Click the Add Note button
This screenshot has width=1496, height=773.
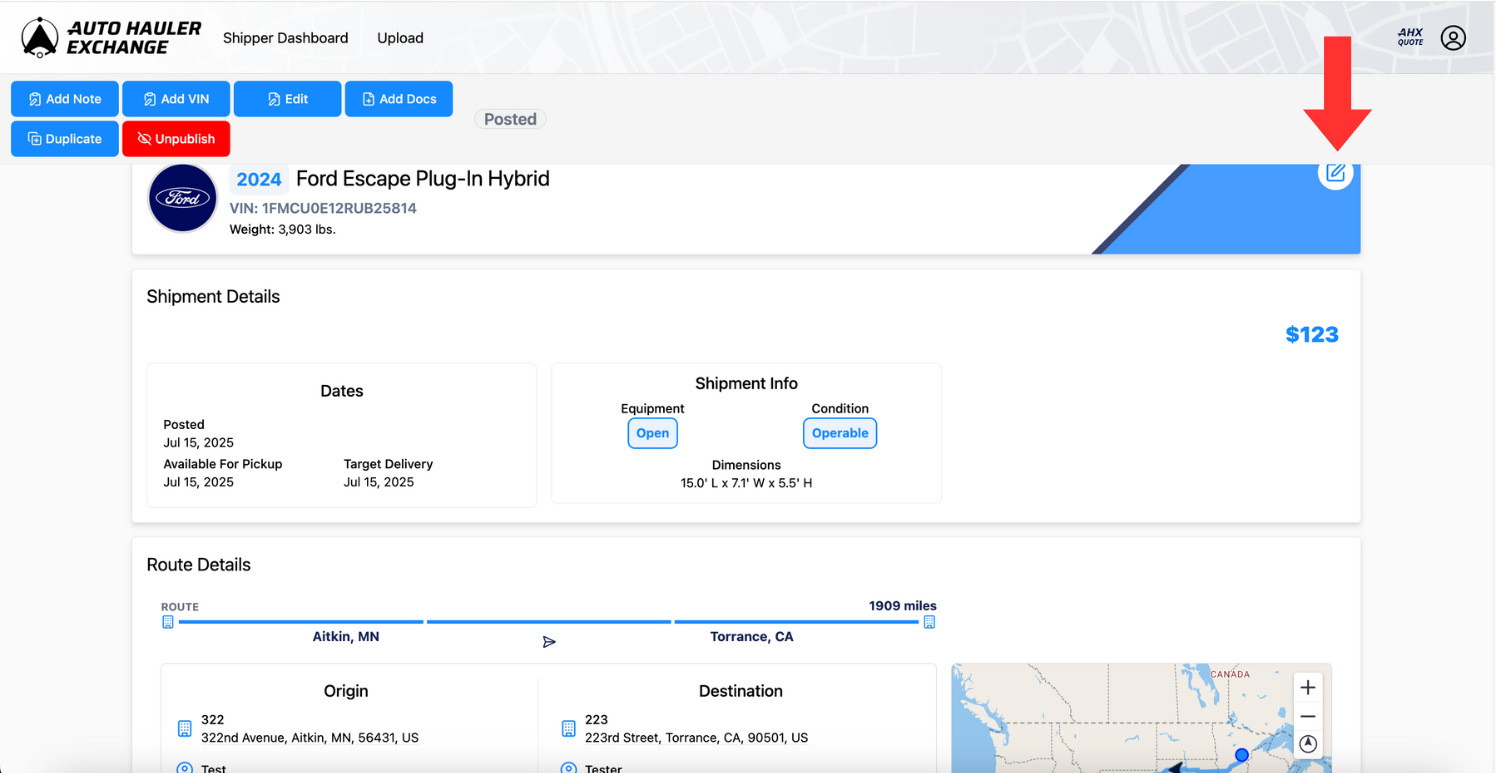click(65, 99)
